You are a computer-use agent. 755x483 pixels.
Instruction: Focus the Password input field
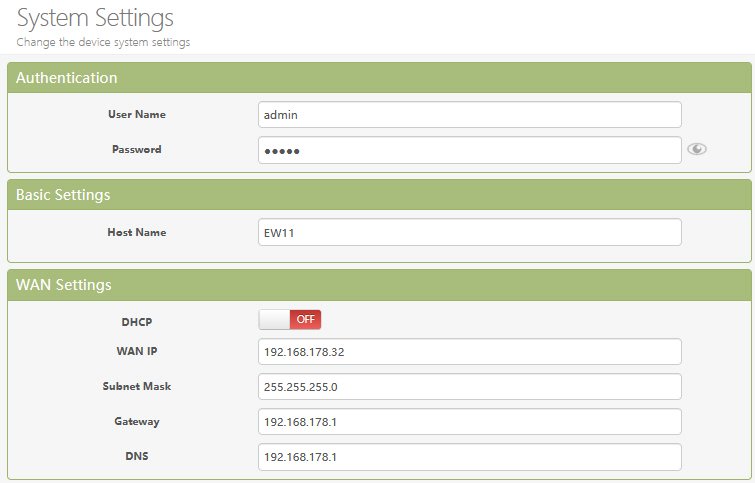(x=469, y=150)
